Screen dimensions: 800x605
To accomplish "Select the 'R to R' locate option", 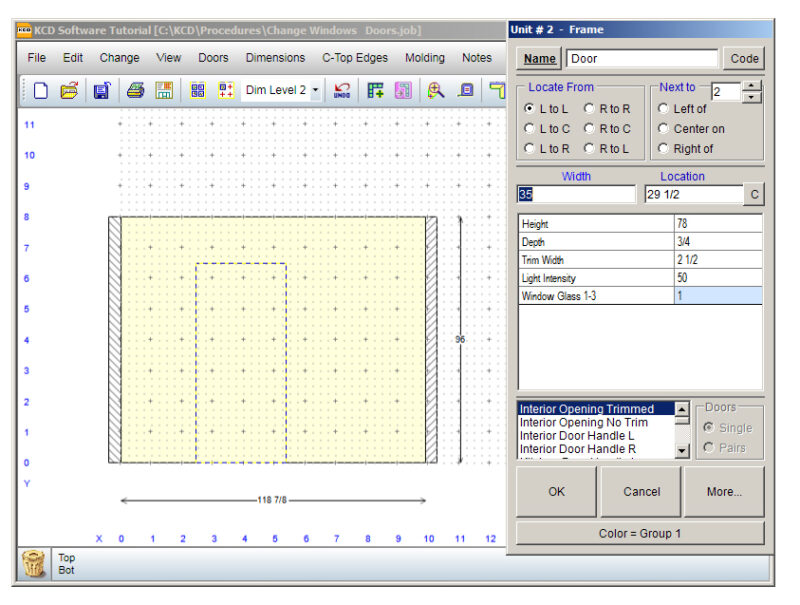I will (590, 108).
